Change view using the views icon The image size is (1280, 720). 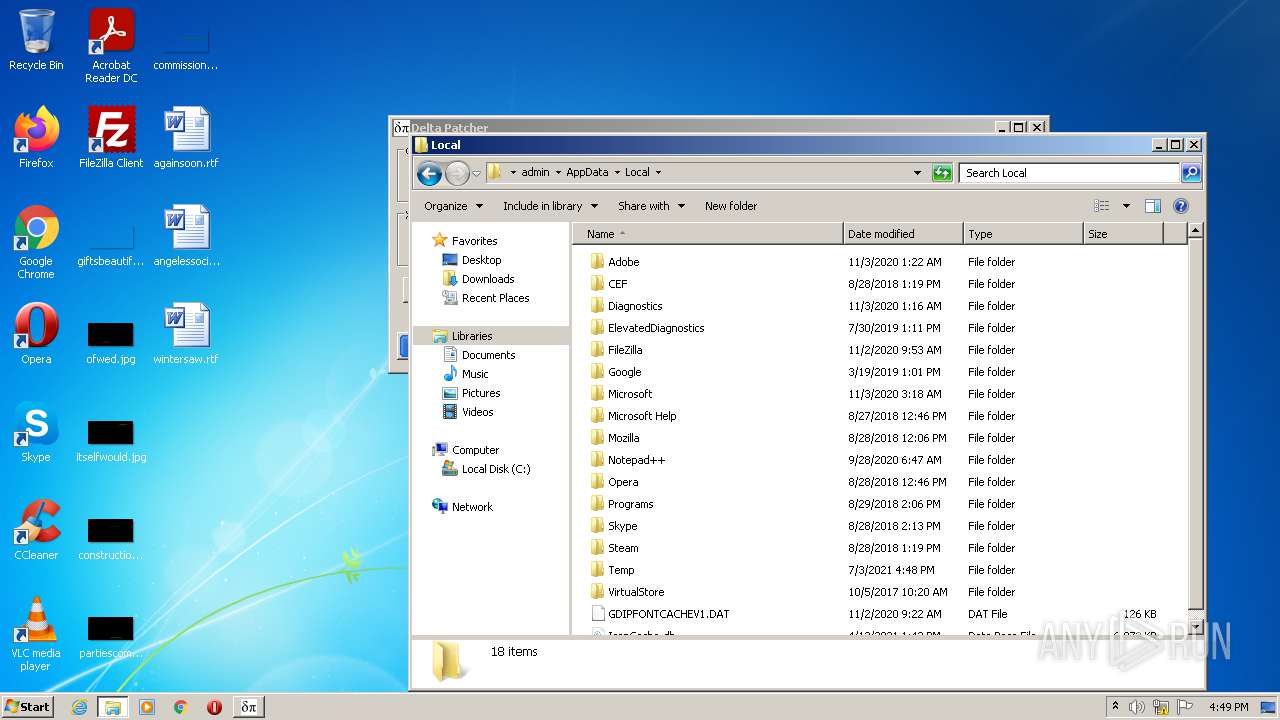(1102, 206)
